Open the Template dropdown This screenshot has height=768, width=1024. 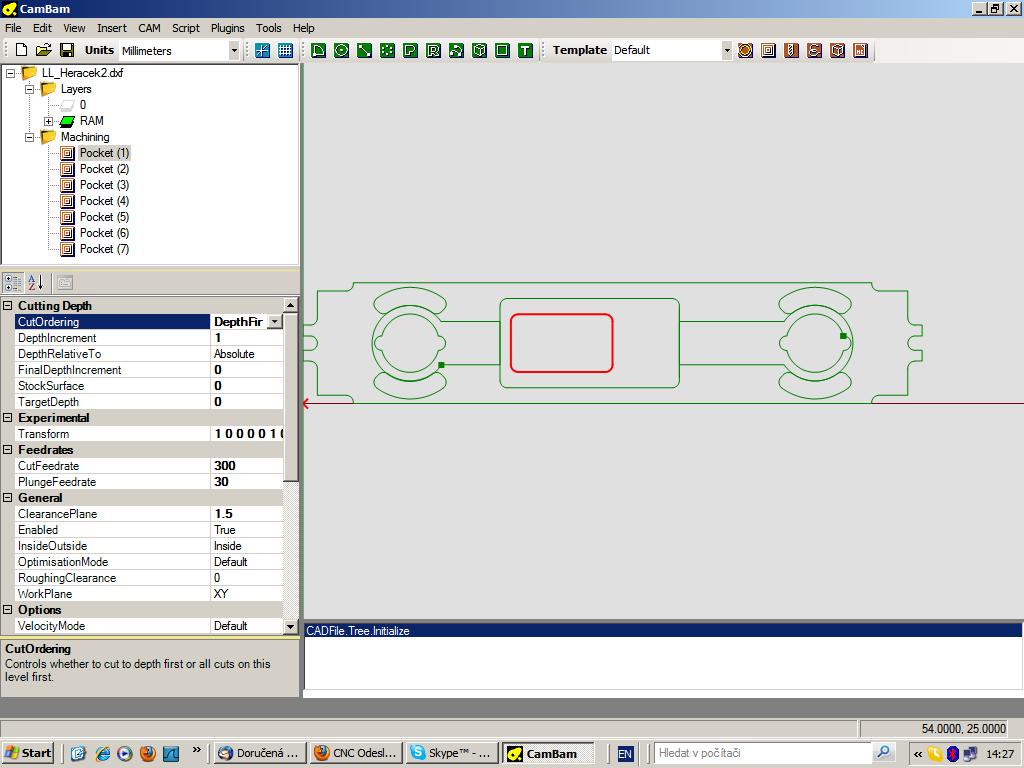(x=727, y=50)
